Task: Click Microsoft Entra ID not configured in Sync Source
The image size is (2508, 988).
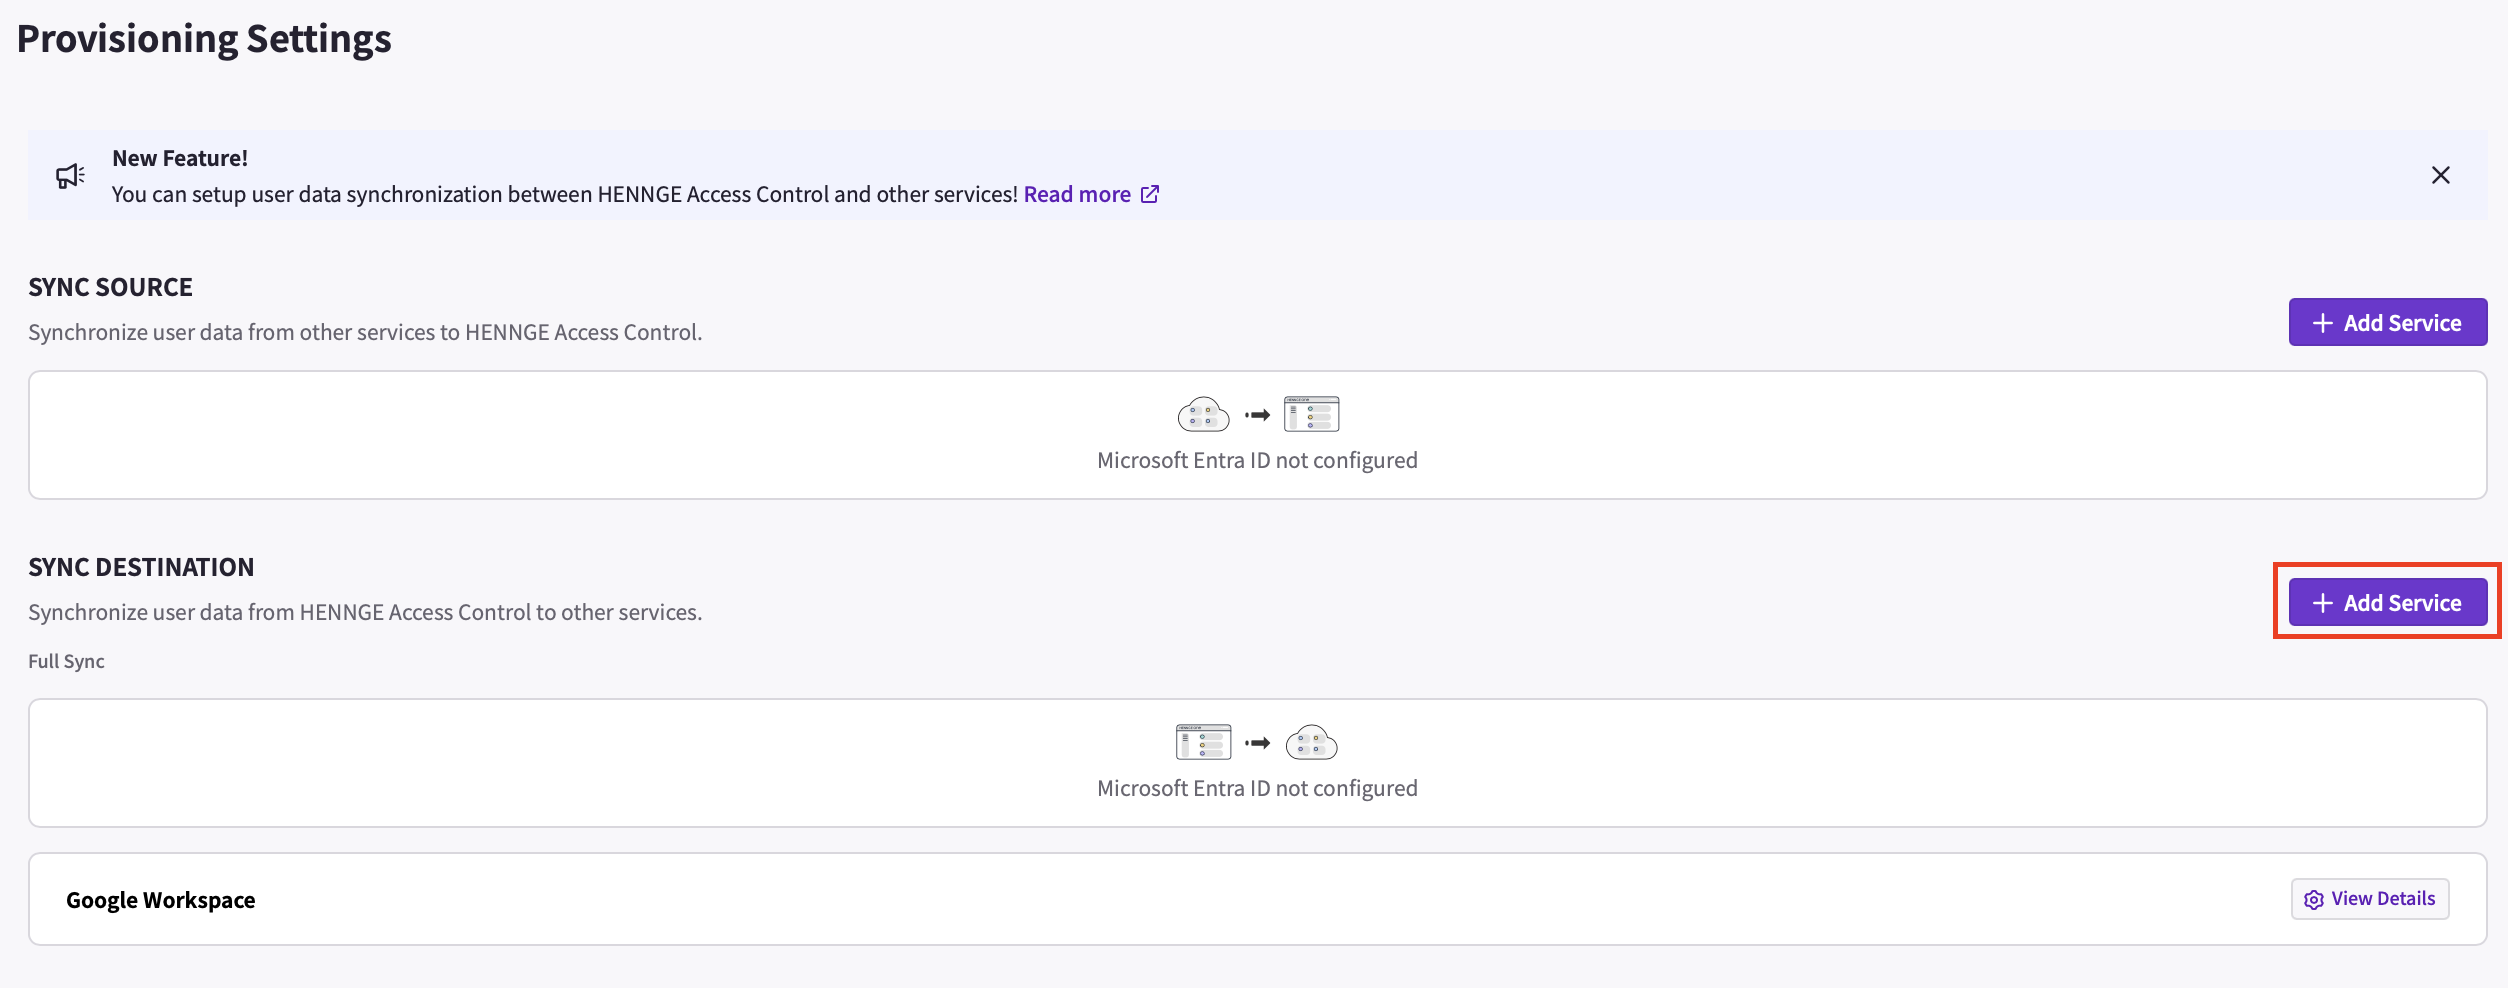Action: (x=1257, y=460)
